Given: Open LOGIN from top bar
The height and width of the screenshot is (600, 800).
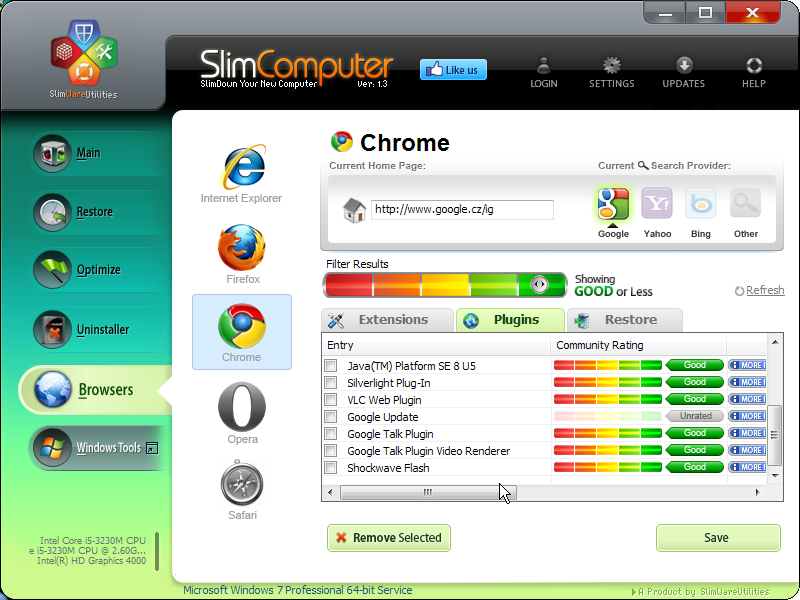Looking at the screenshot, I should (544, 72).
